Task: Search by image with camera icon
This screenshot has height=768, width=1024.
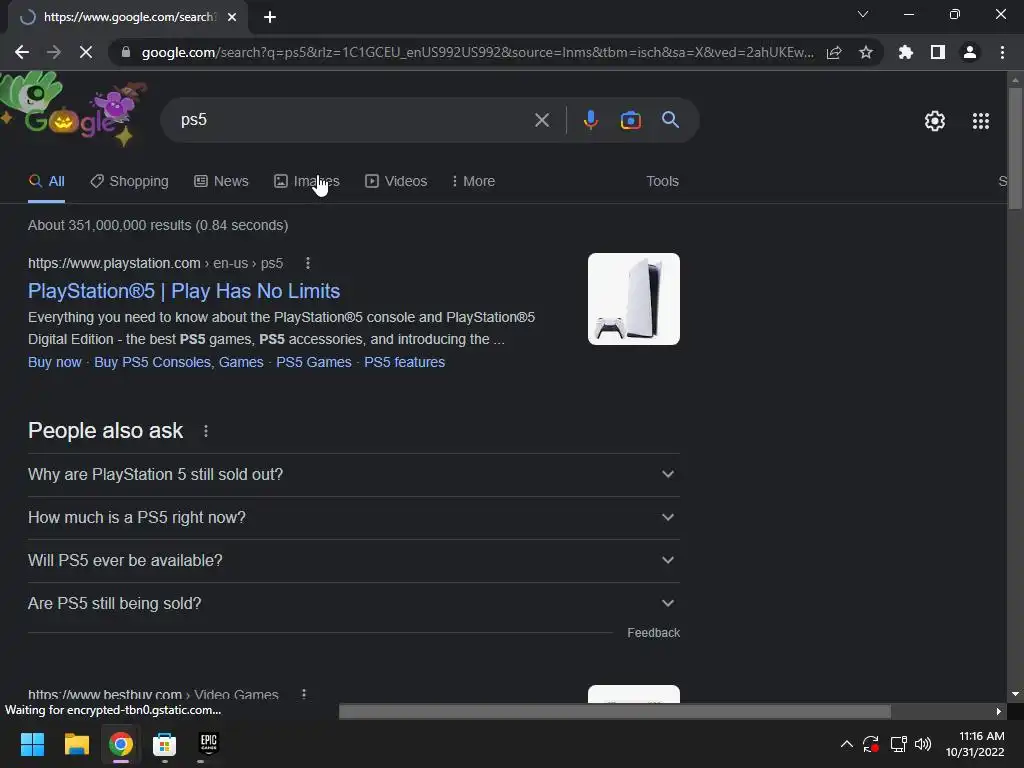Action: pyautogui.click(x=630, y=120)
